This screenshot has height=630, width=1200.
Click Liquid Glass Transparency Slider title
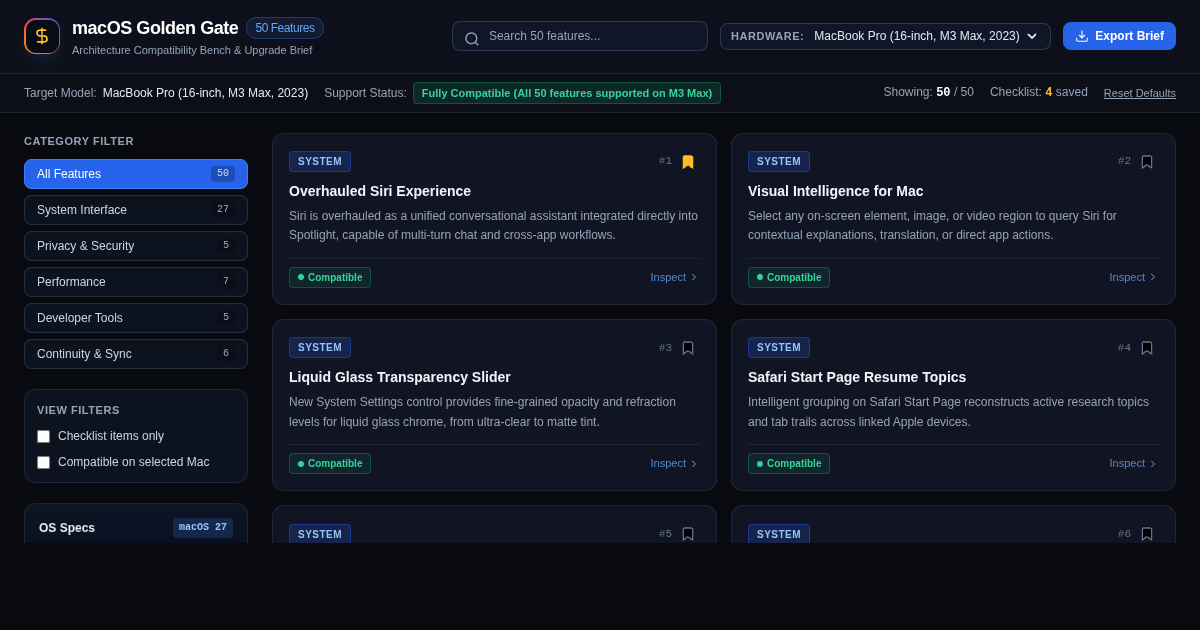point(400,377)
